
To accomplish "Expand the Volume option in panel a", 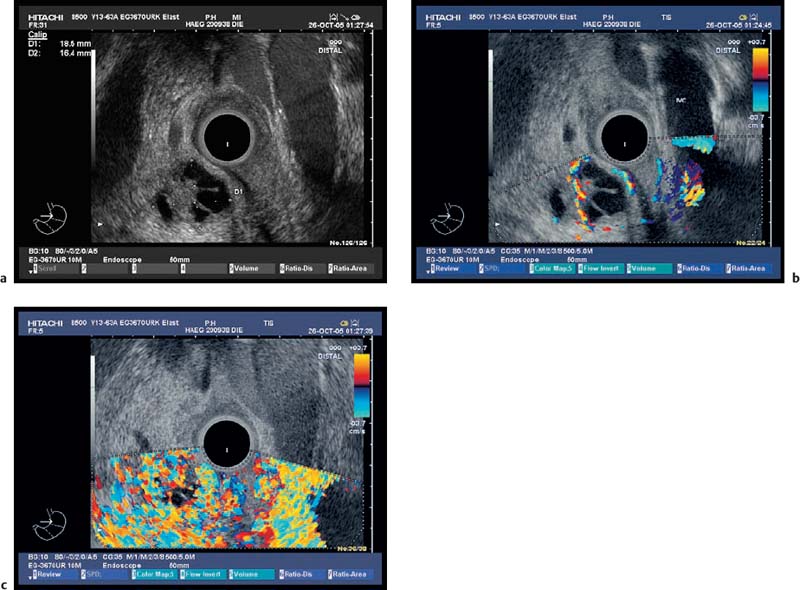I will (x=250, y=268).
